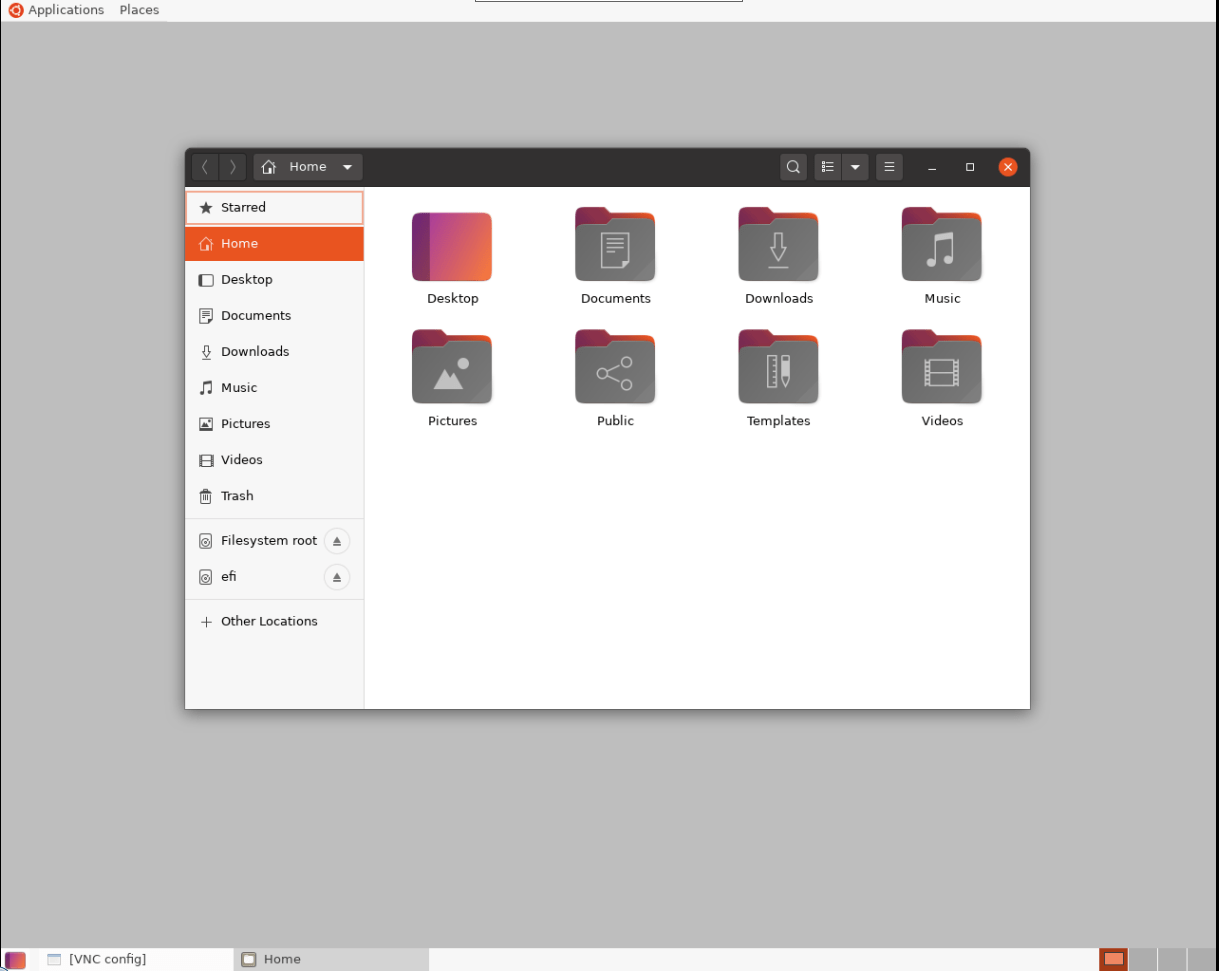The width and height of the screenshot is (1219, 971).
Task: Open the view options dropdown
Action: (856, 167)
